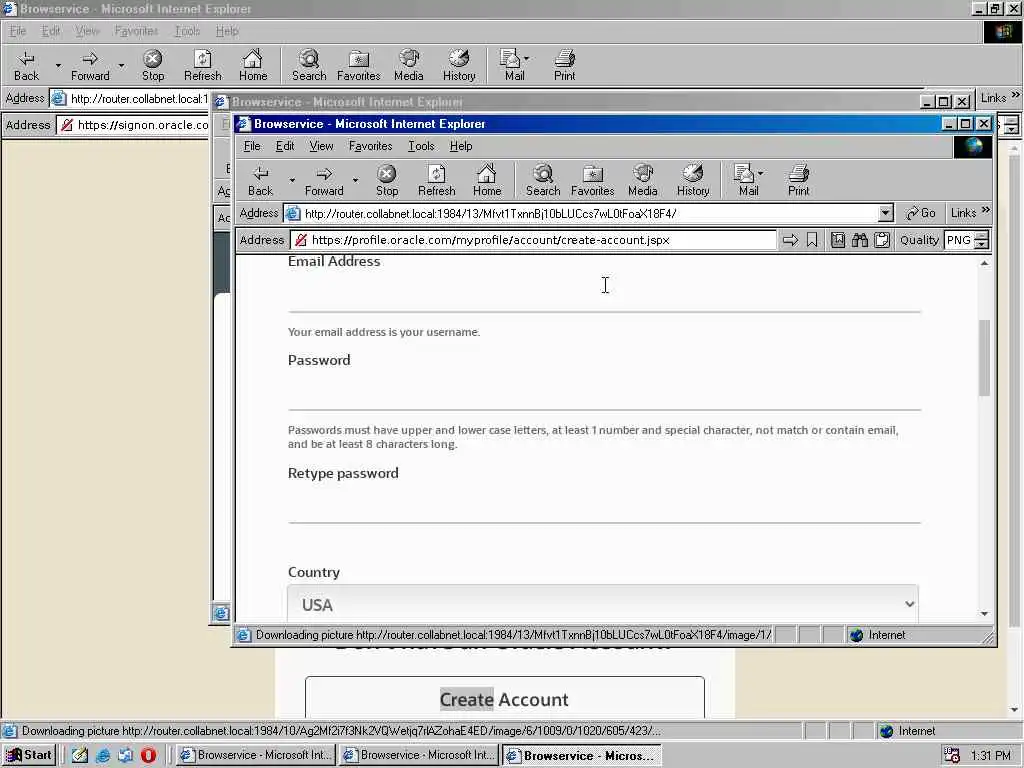Click the Go button in the front window
Screen dimensions: 1024x768
(920, 213)
